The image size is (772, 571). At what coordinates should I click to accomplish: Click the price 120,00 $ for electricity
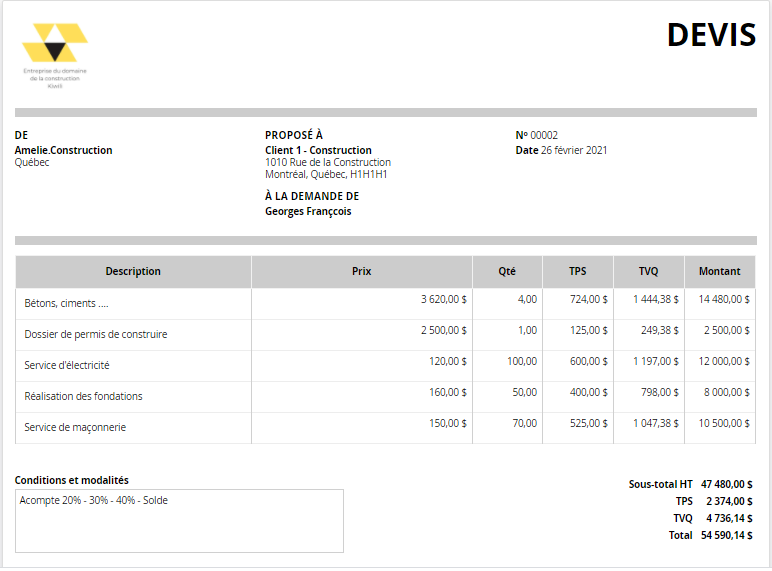448,361
